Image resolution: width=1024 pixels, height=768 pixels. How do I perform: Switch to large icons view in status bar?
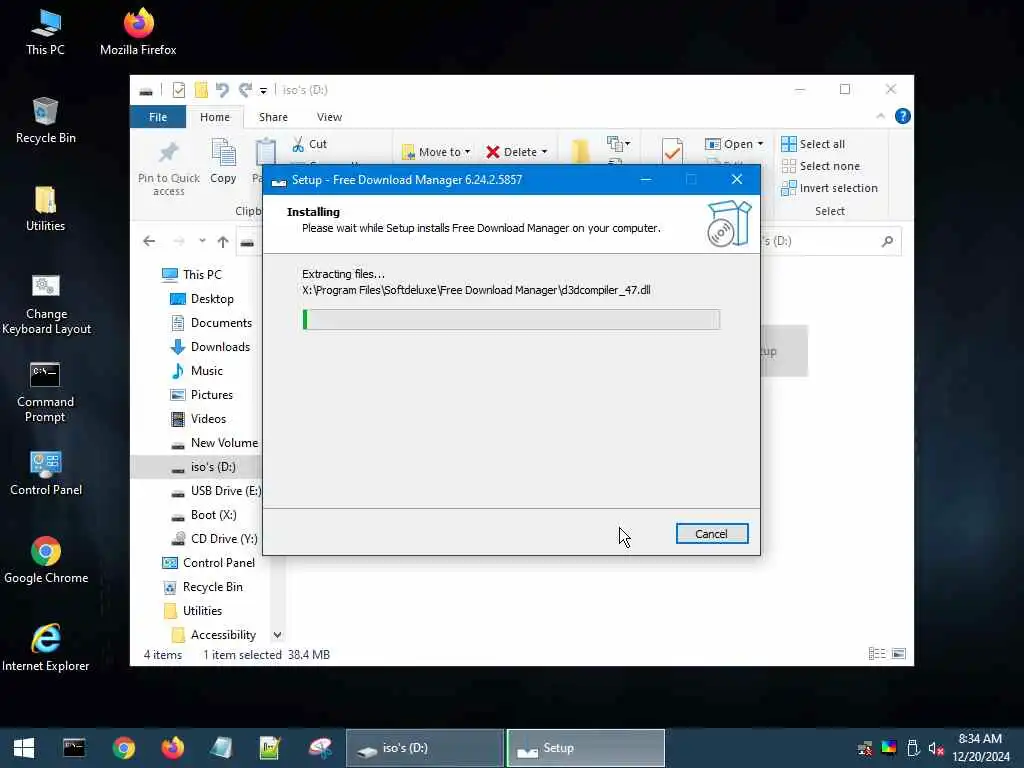(899, 654)
